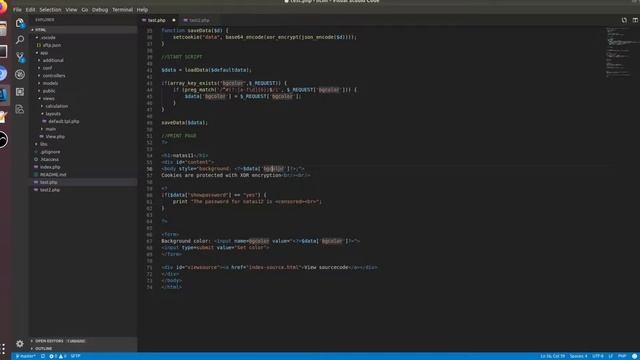
Task: Expand the public folder
Action: (49, 91)
